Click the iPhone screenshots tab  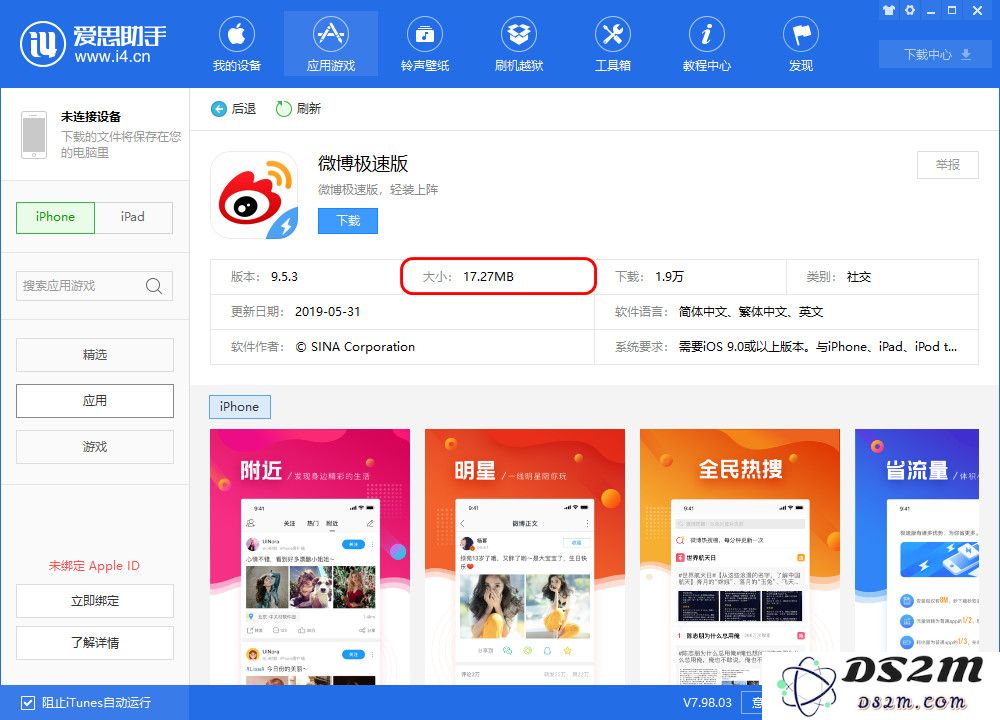coord(240,407)
